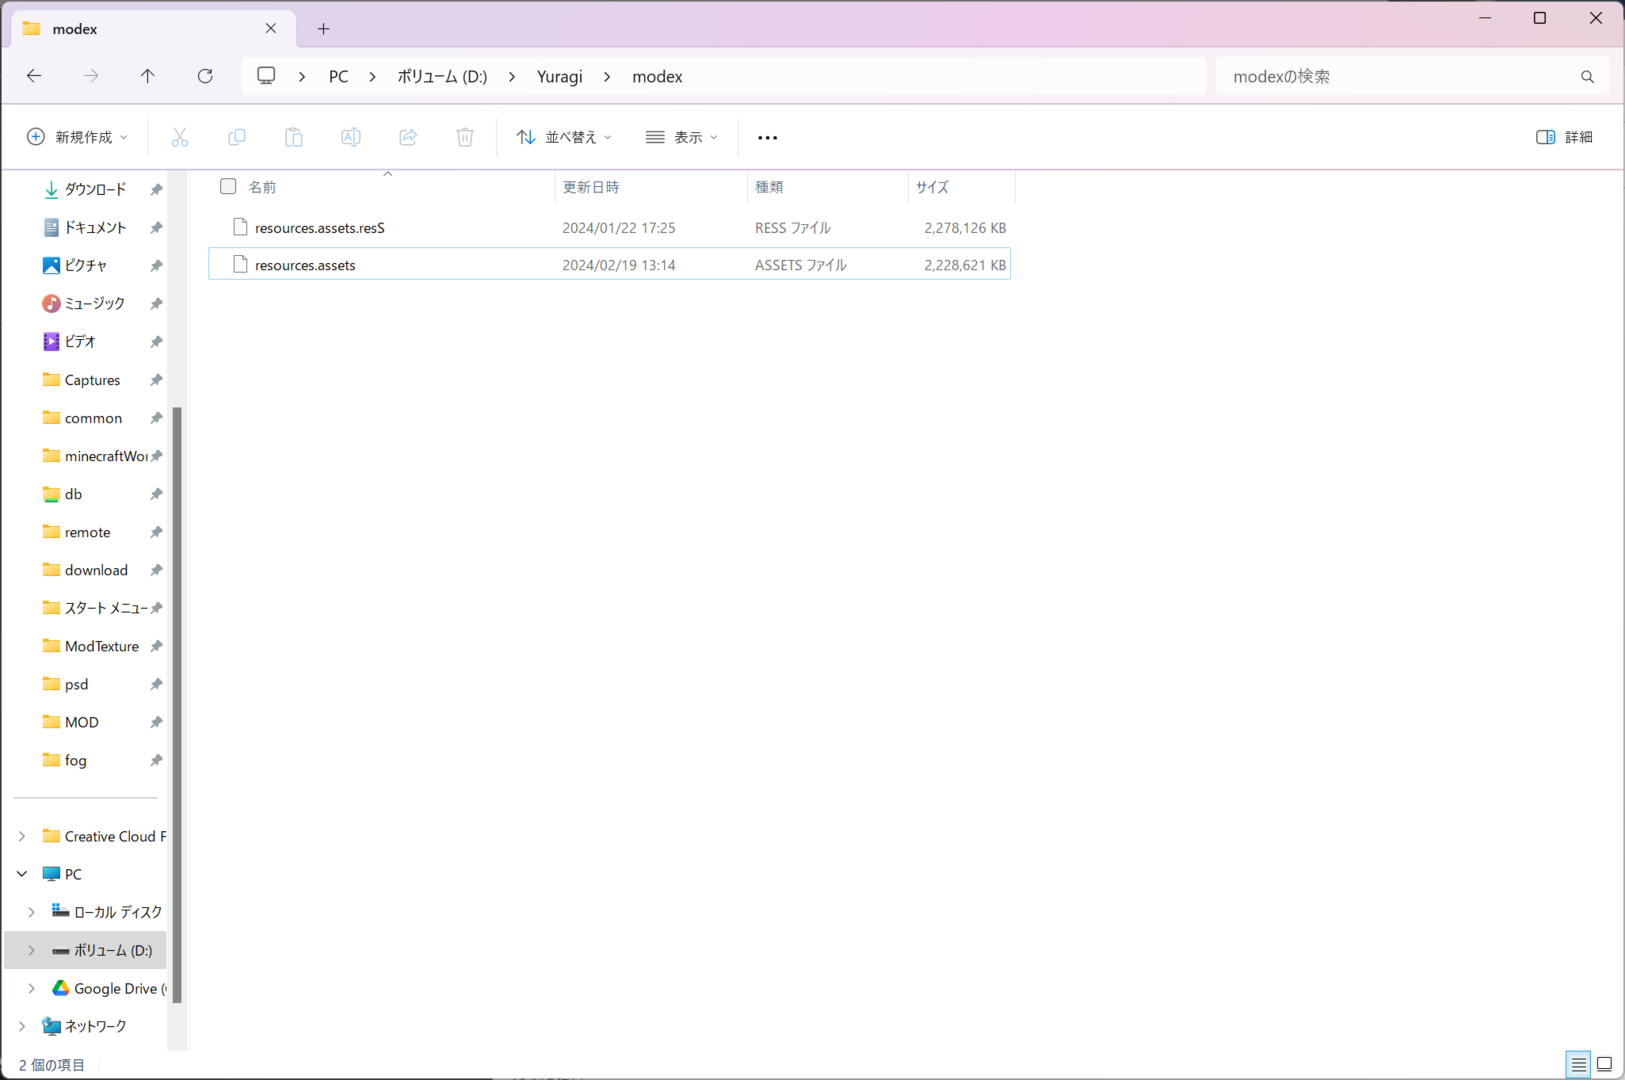Screen dimensions: 1625x1080
Task: Open the 新規作成 dropdown
Action: pyautogui.click(x=77, y=137)
